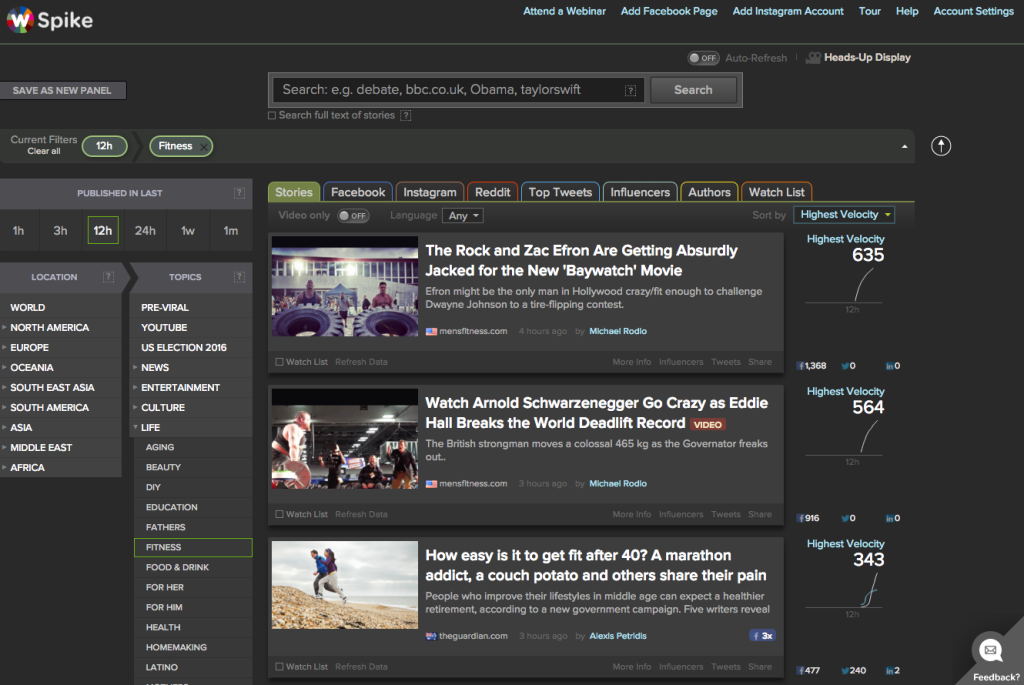Expand the North America location

coord(5,328)
